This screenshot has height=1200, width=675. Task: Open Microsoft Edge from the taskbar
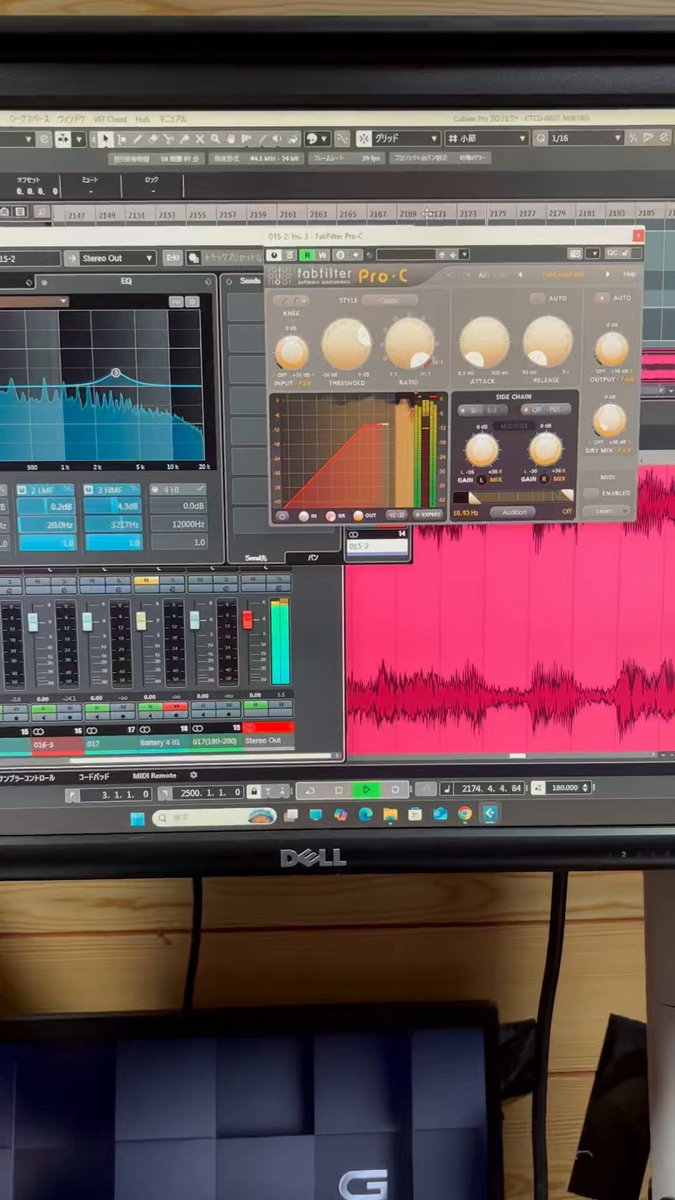pos(365,815)
